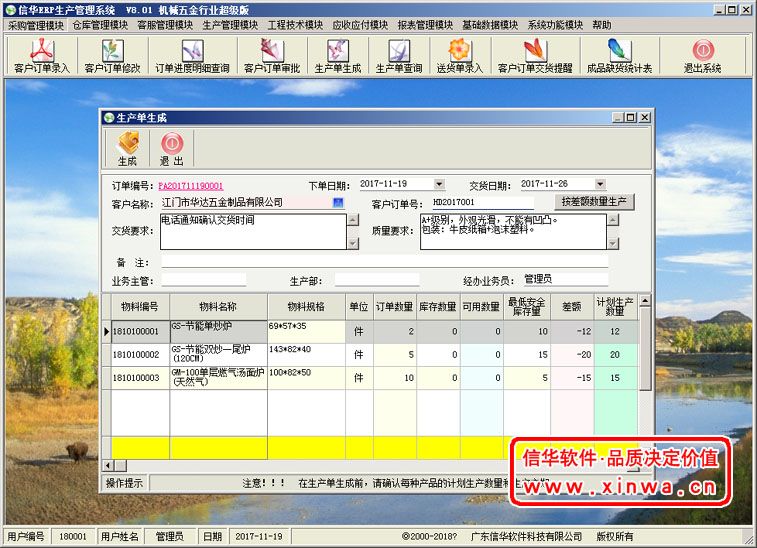Screen dimensions: 757x548
Task: Click the 备注 input field
Action: [x=384, y=262]
